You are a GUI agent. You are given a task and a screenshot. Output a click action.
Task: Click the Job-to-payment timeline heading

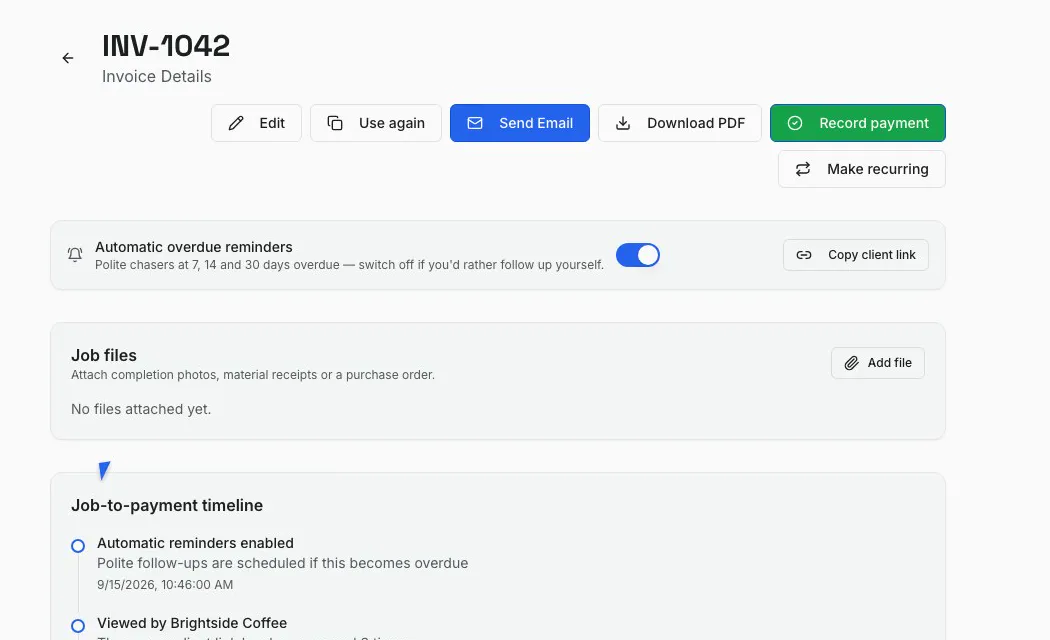167,505
